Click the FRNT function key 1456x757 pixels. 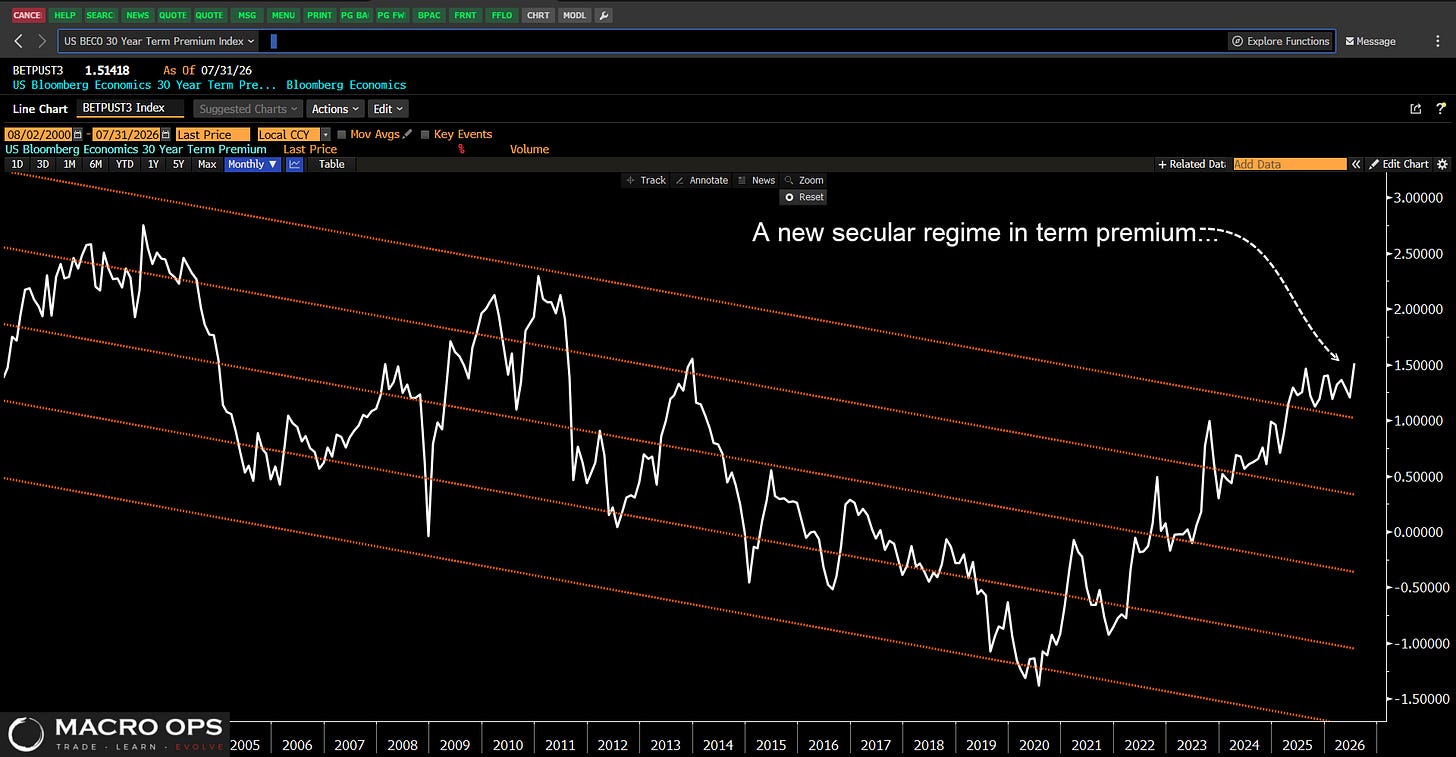tap(465, 15)
